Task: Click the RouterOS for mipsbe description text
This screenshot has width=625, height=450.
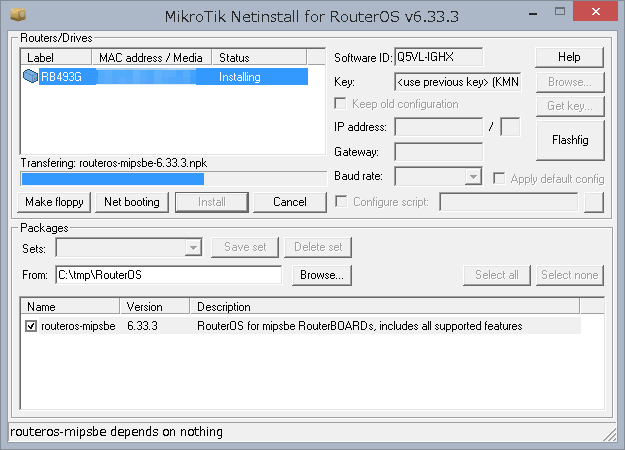Action: tap(360, 326)
